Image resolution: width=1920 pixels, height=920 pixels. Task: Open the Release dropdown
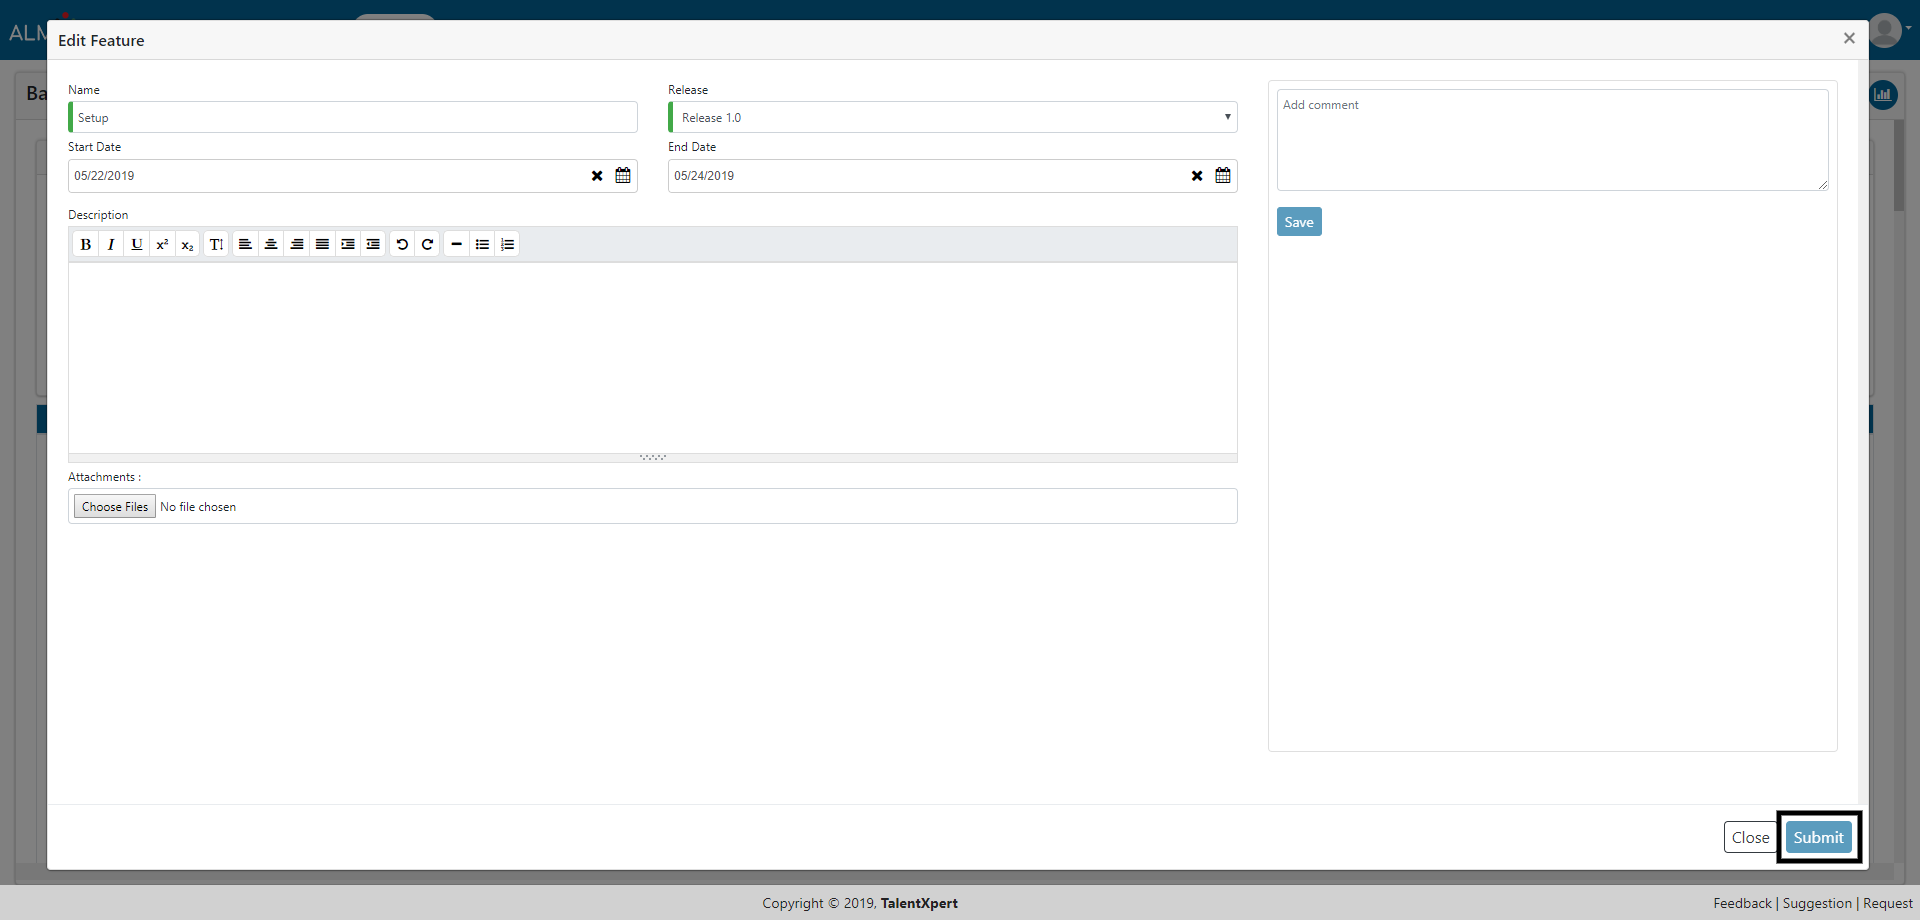click(953, 117)
